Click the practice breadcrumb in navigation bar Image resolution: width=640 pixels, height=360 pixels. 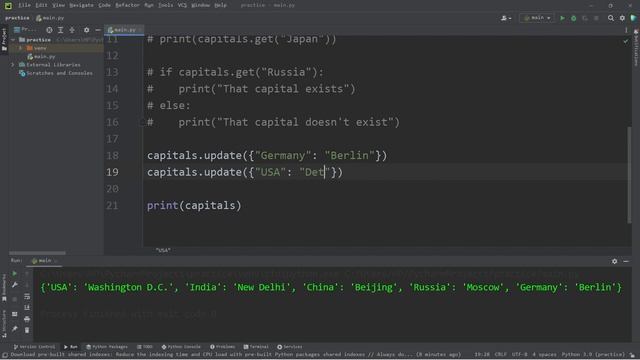click(x=17, y=18)
